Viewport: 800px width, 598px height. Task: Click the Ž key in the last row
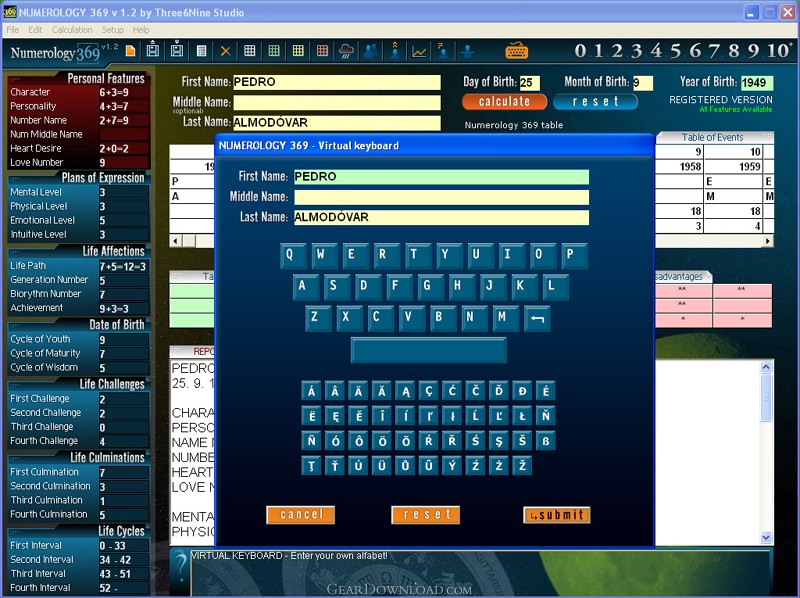click(x=522, y=466)
